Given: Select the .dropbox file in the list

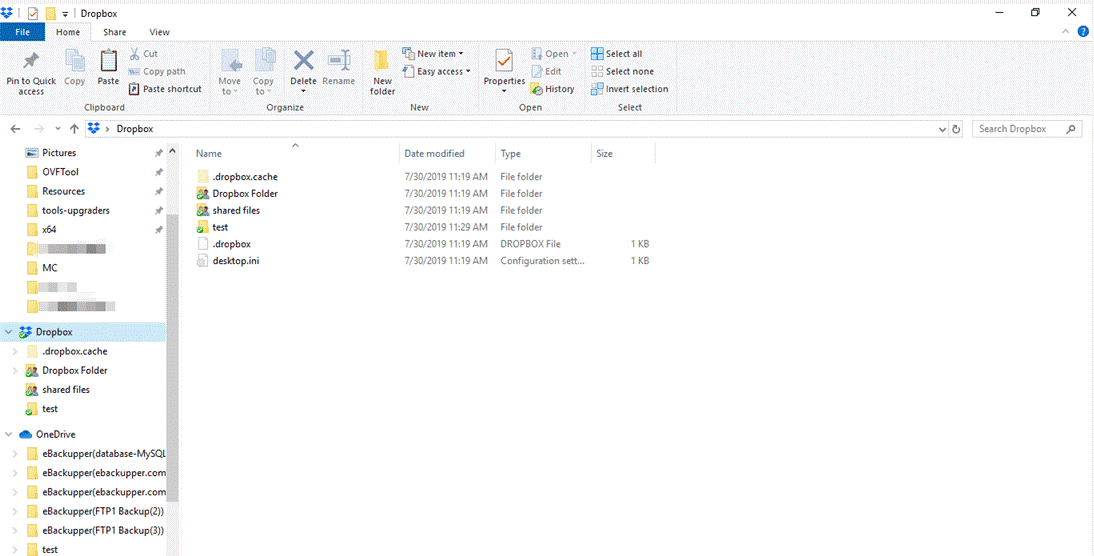Looking at the screenshot, I should pyautogui.click(x=232, y=244).
